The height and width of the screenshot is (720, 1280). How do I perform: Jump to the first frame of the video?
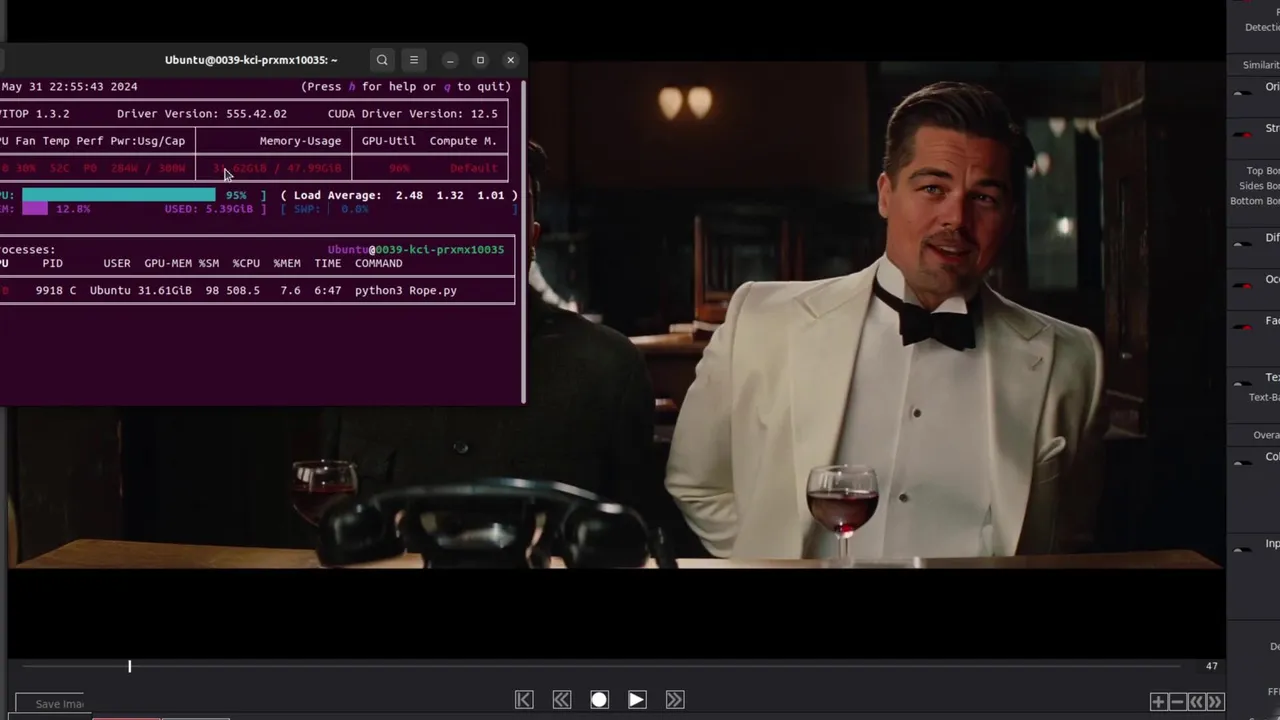524,700
